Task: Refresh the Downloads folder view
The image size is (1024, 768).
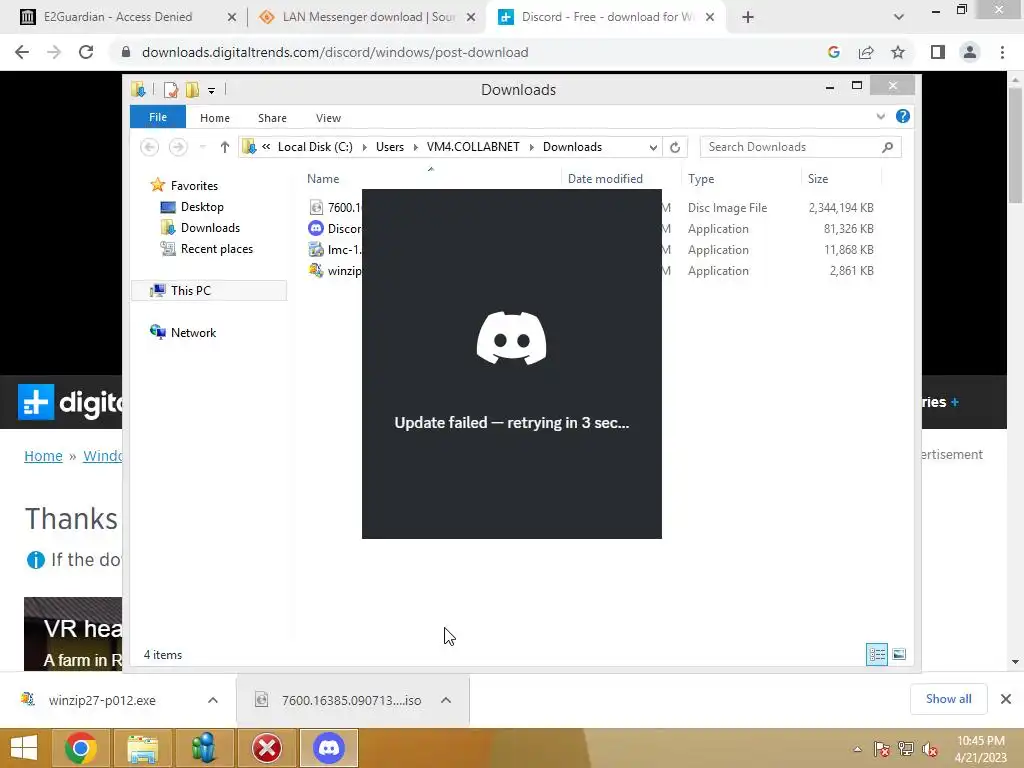Action: pyautogui.click(x=675, y=147)
